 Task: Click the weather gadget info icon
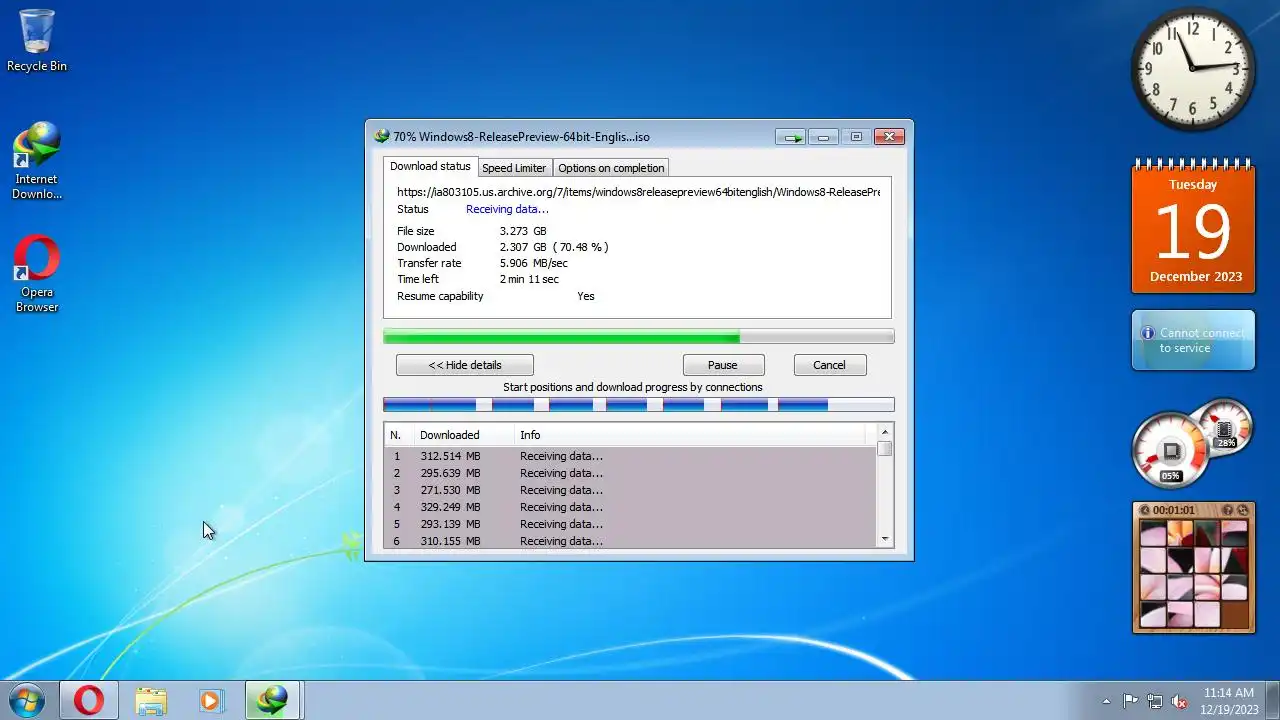(1147, 333)
